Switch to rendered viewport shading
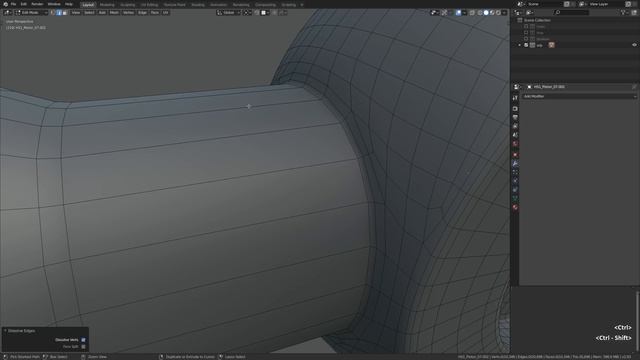The image size is (640, 360). pos(498,13)
